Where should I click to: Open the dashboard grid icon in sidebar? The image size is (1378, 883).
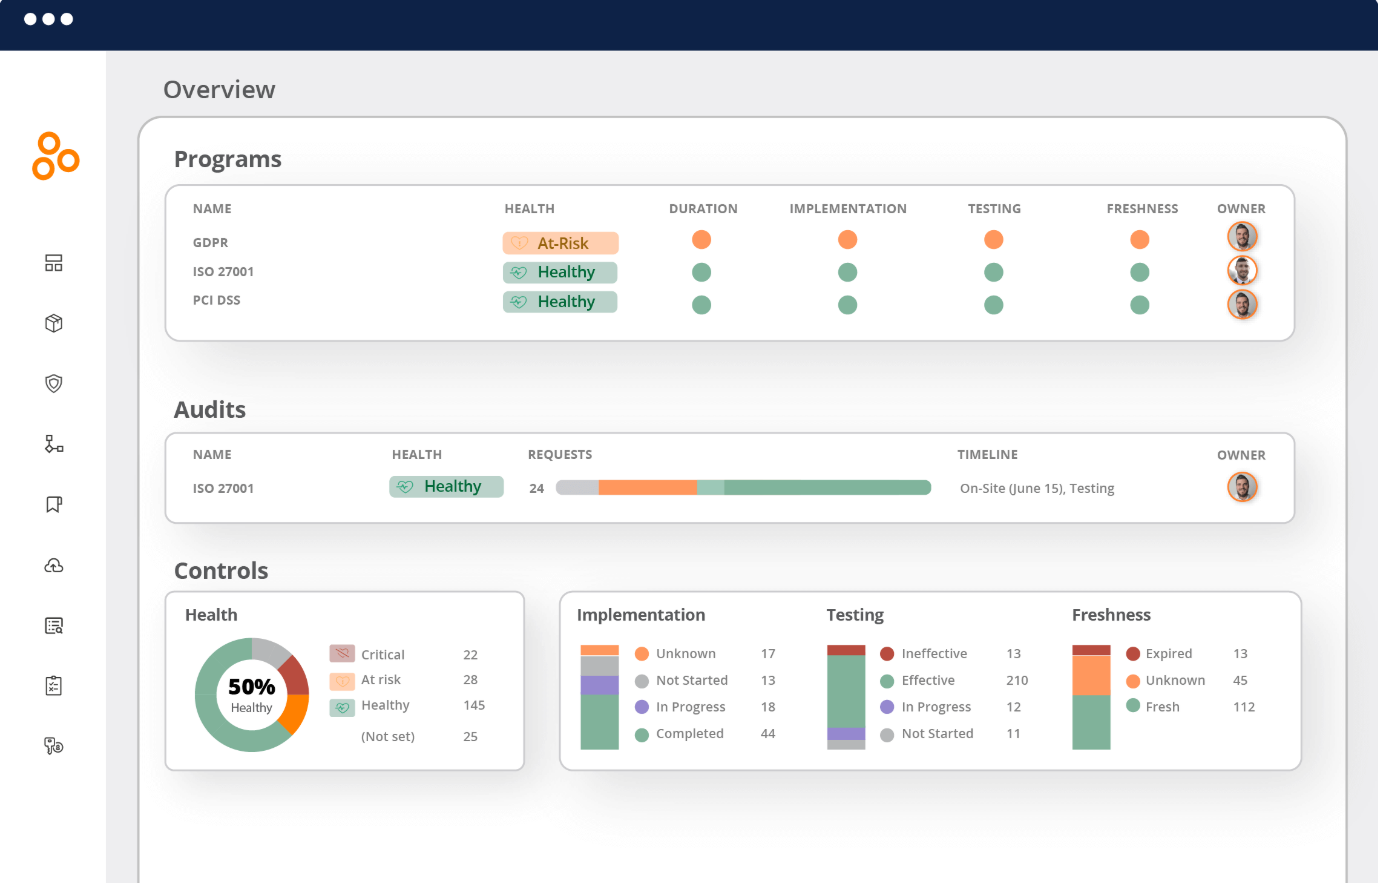coord(53,262)
